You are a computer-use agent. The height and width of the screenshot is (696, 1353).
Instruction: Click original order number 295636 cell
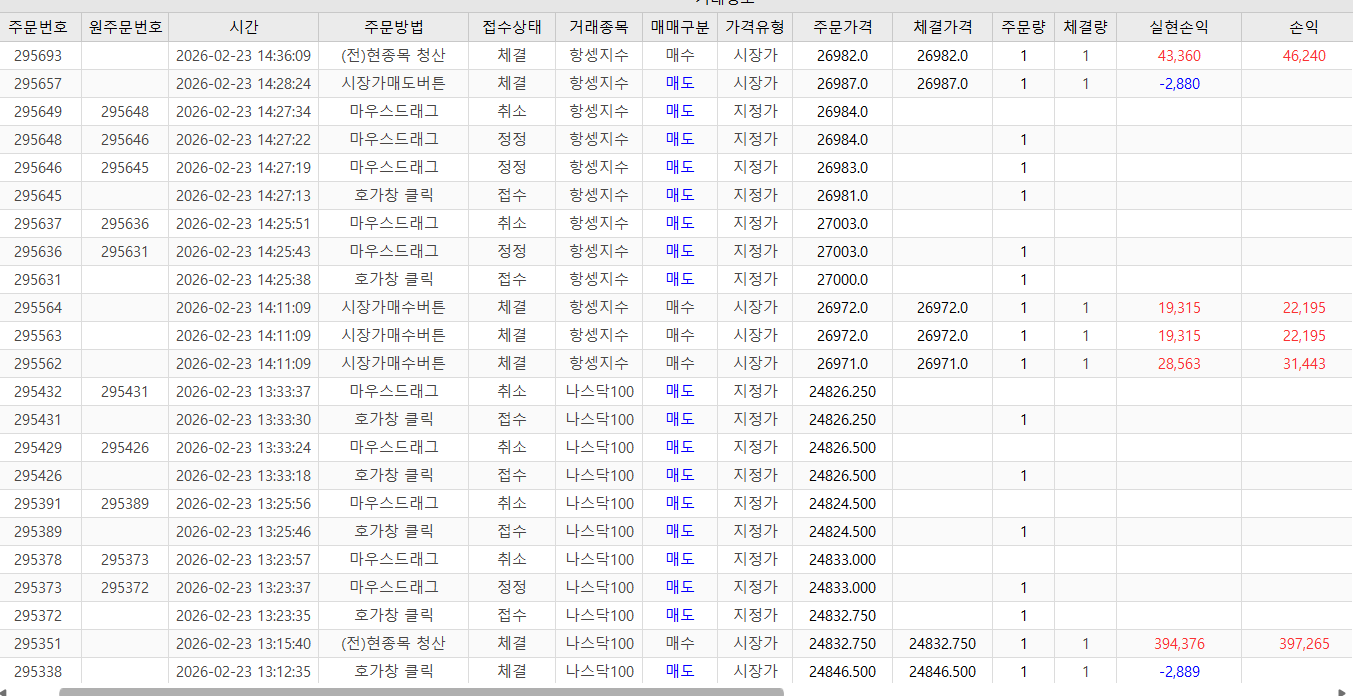125,224
